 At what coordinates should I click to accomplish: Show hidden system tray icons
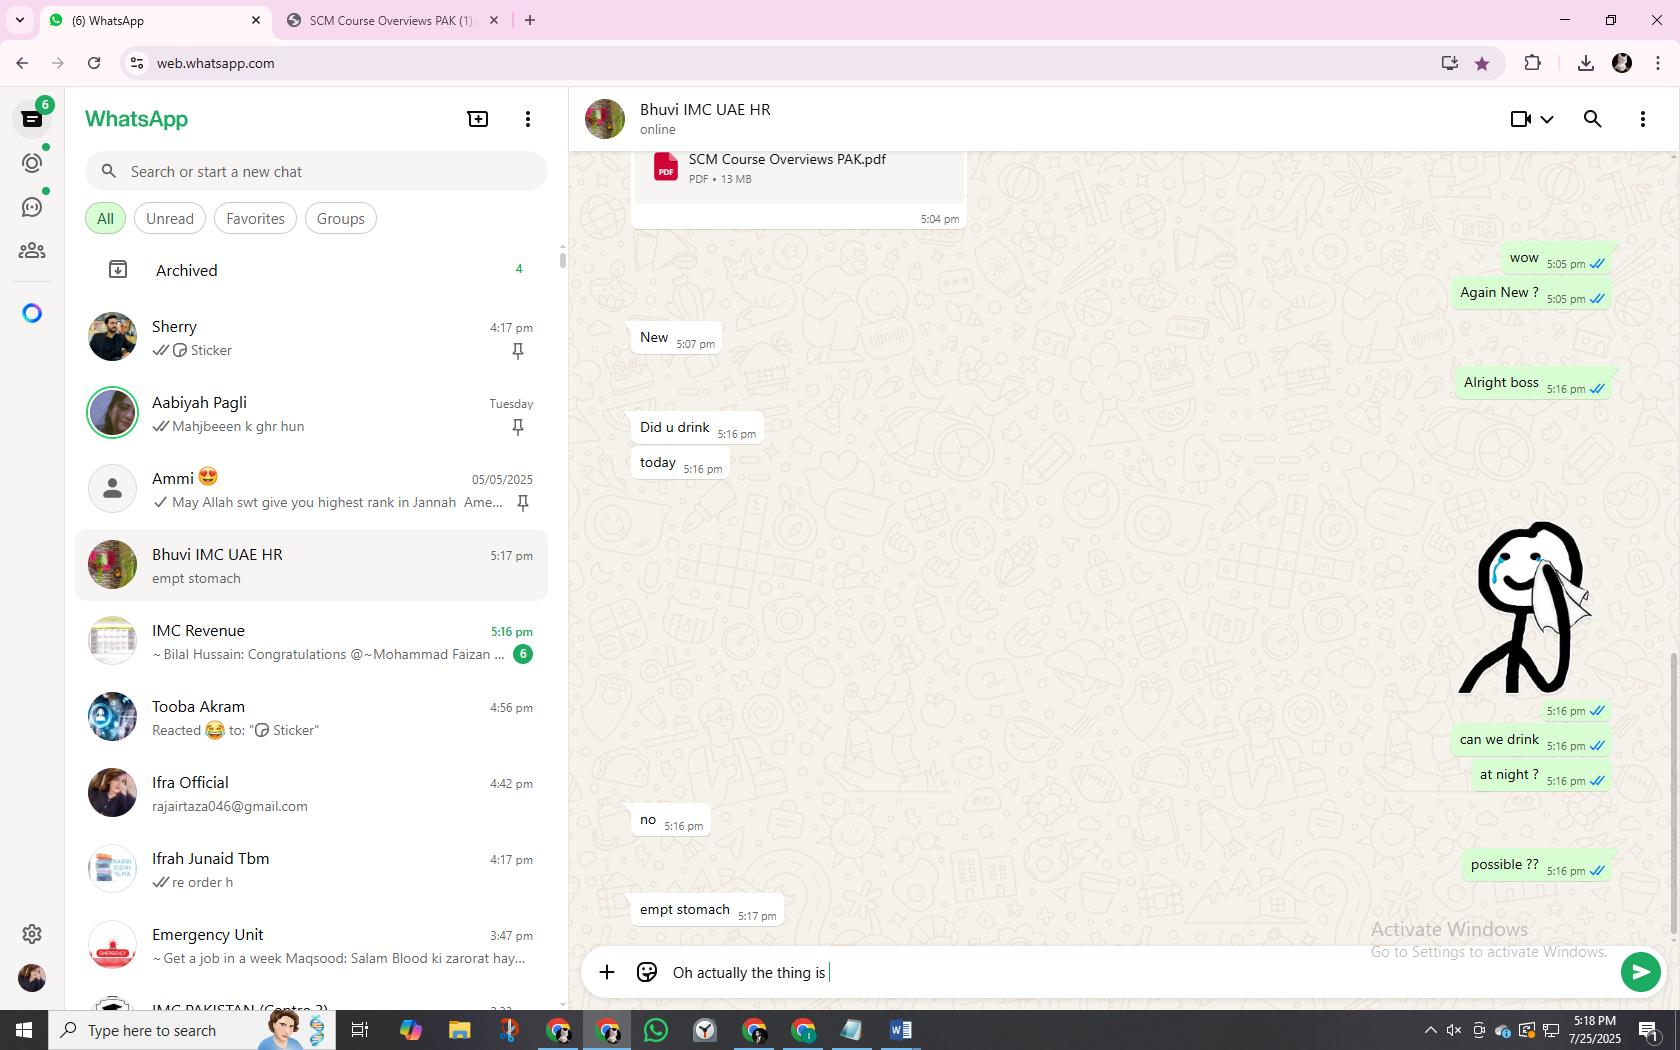pyautogui.click(x=1430, y=1030)
